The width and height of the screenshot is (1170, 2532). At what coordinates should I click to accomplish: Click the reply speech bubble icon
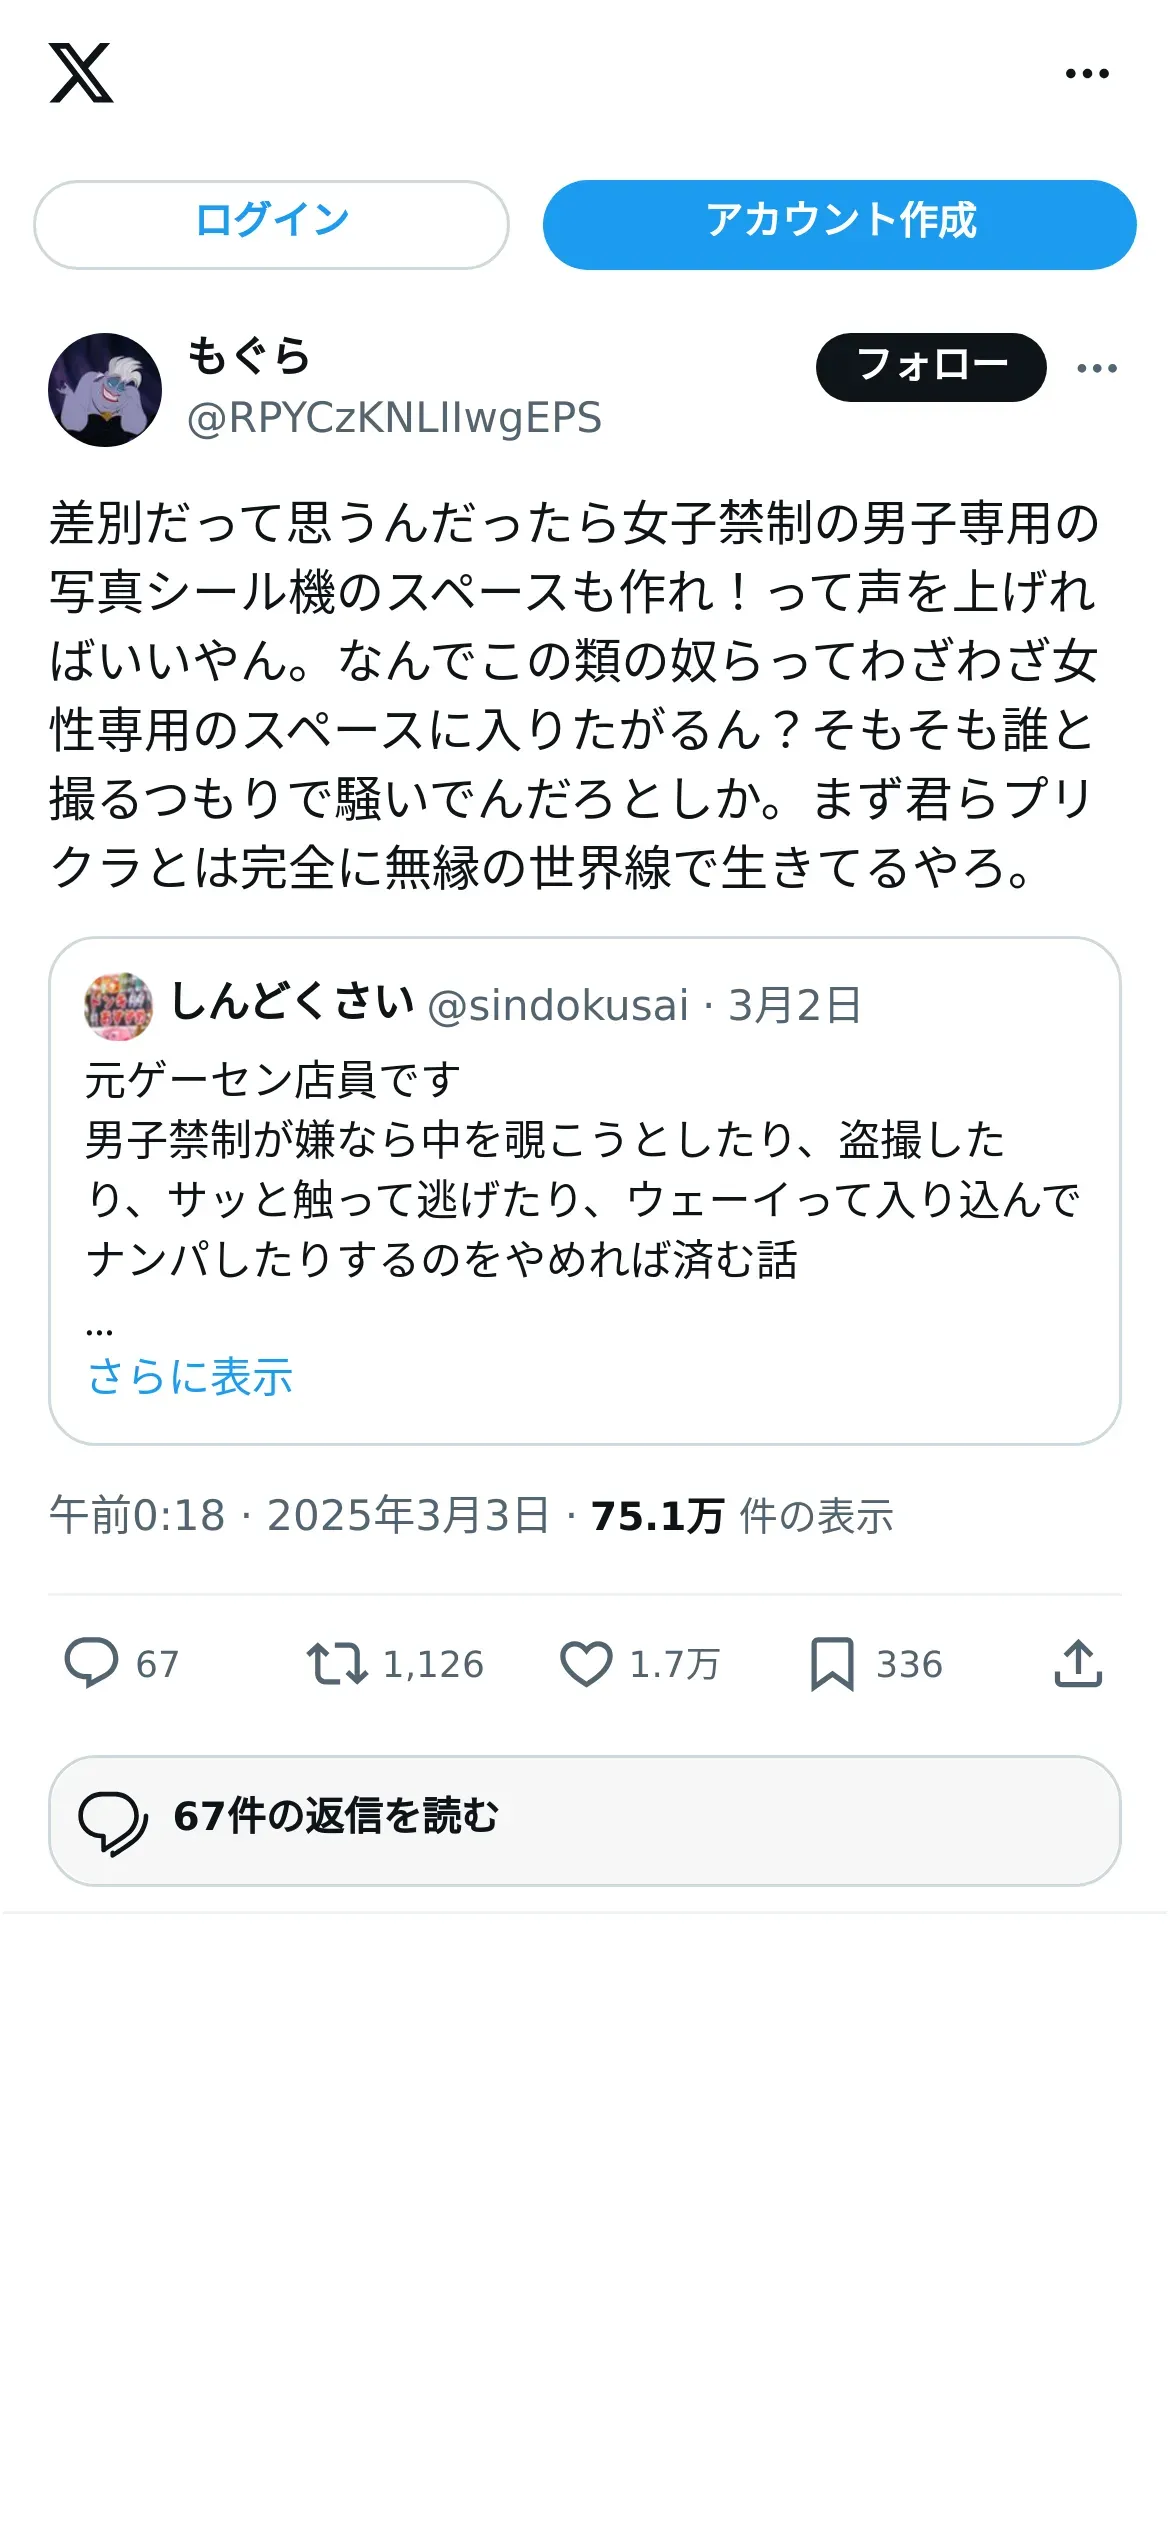(x=91, y=1664)
